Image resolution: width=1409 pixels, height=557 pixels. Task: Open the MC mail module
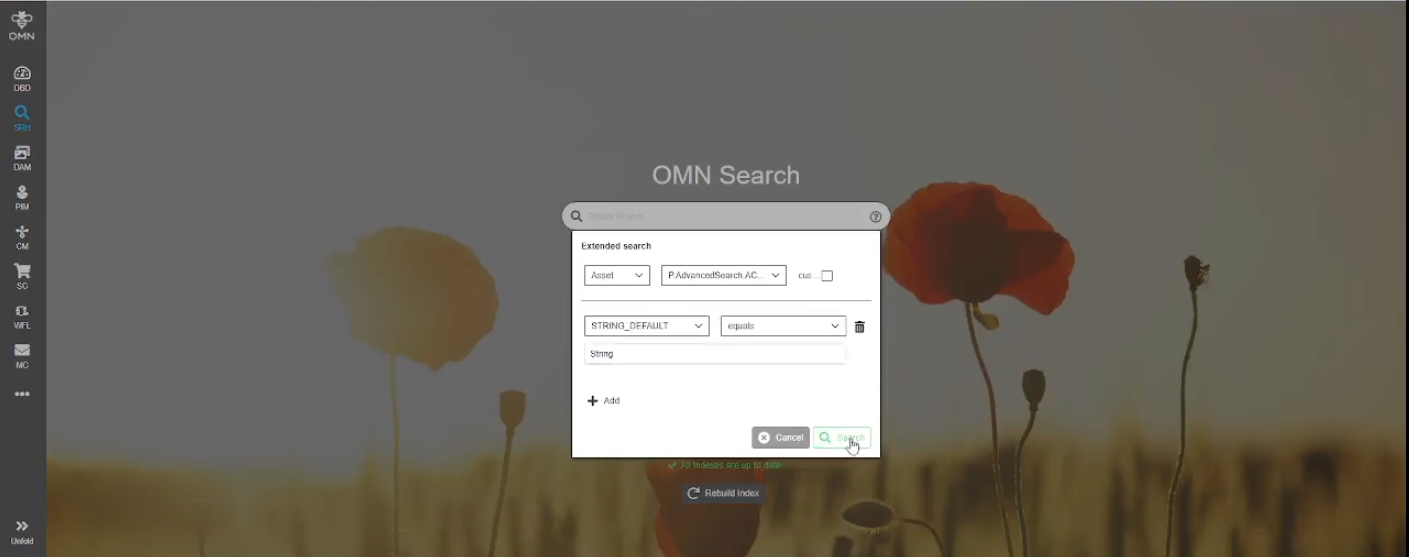pyautogui.click(x=22, y=356)
